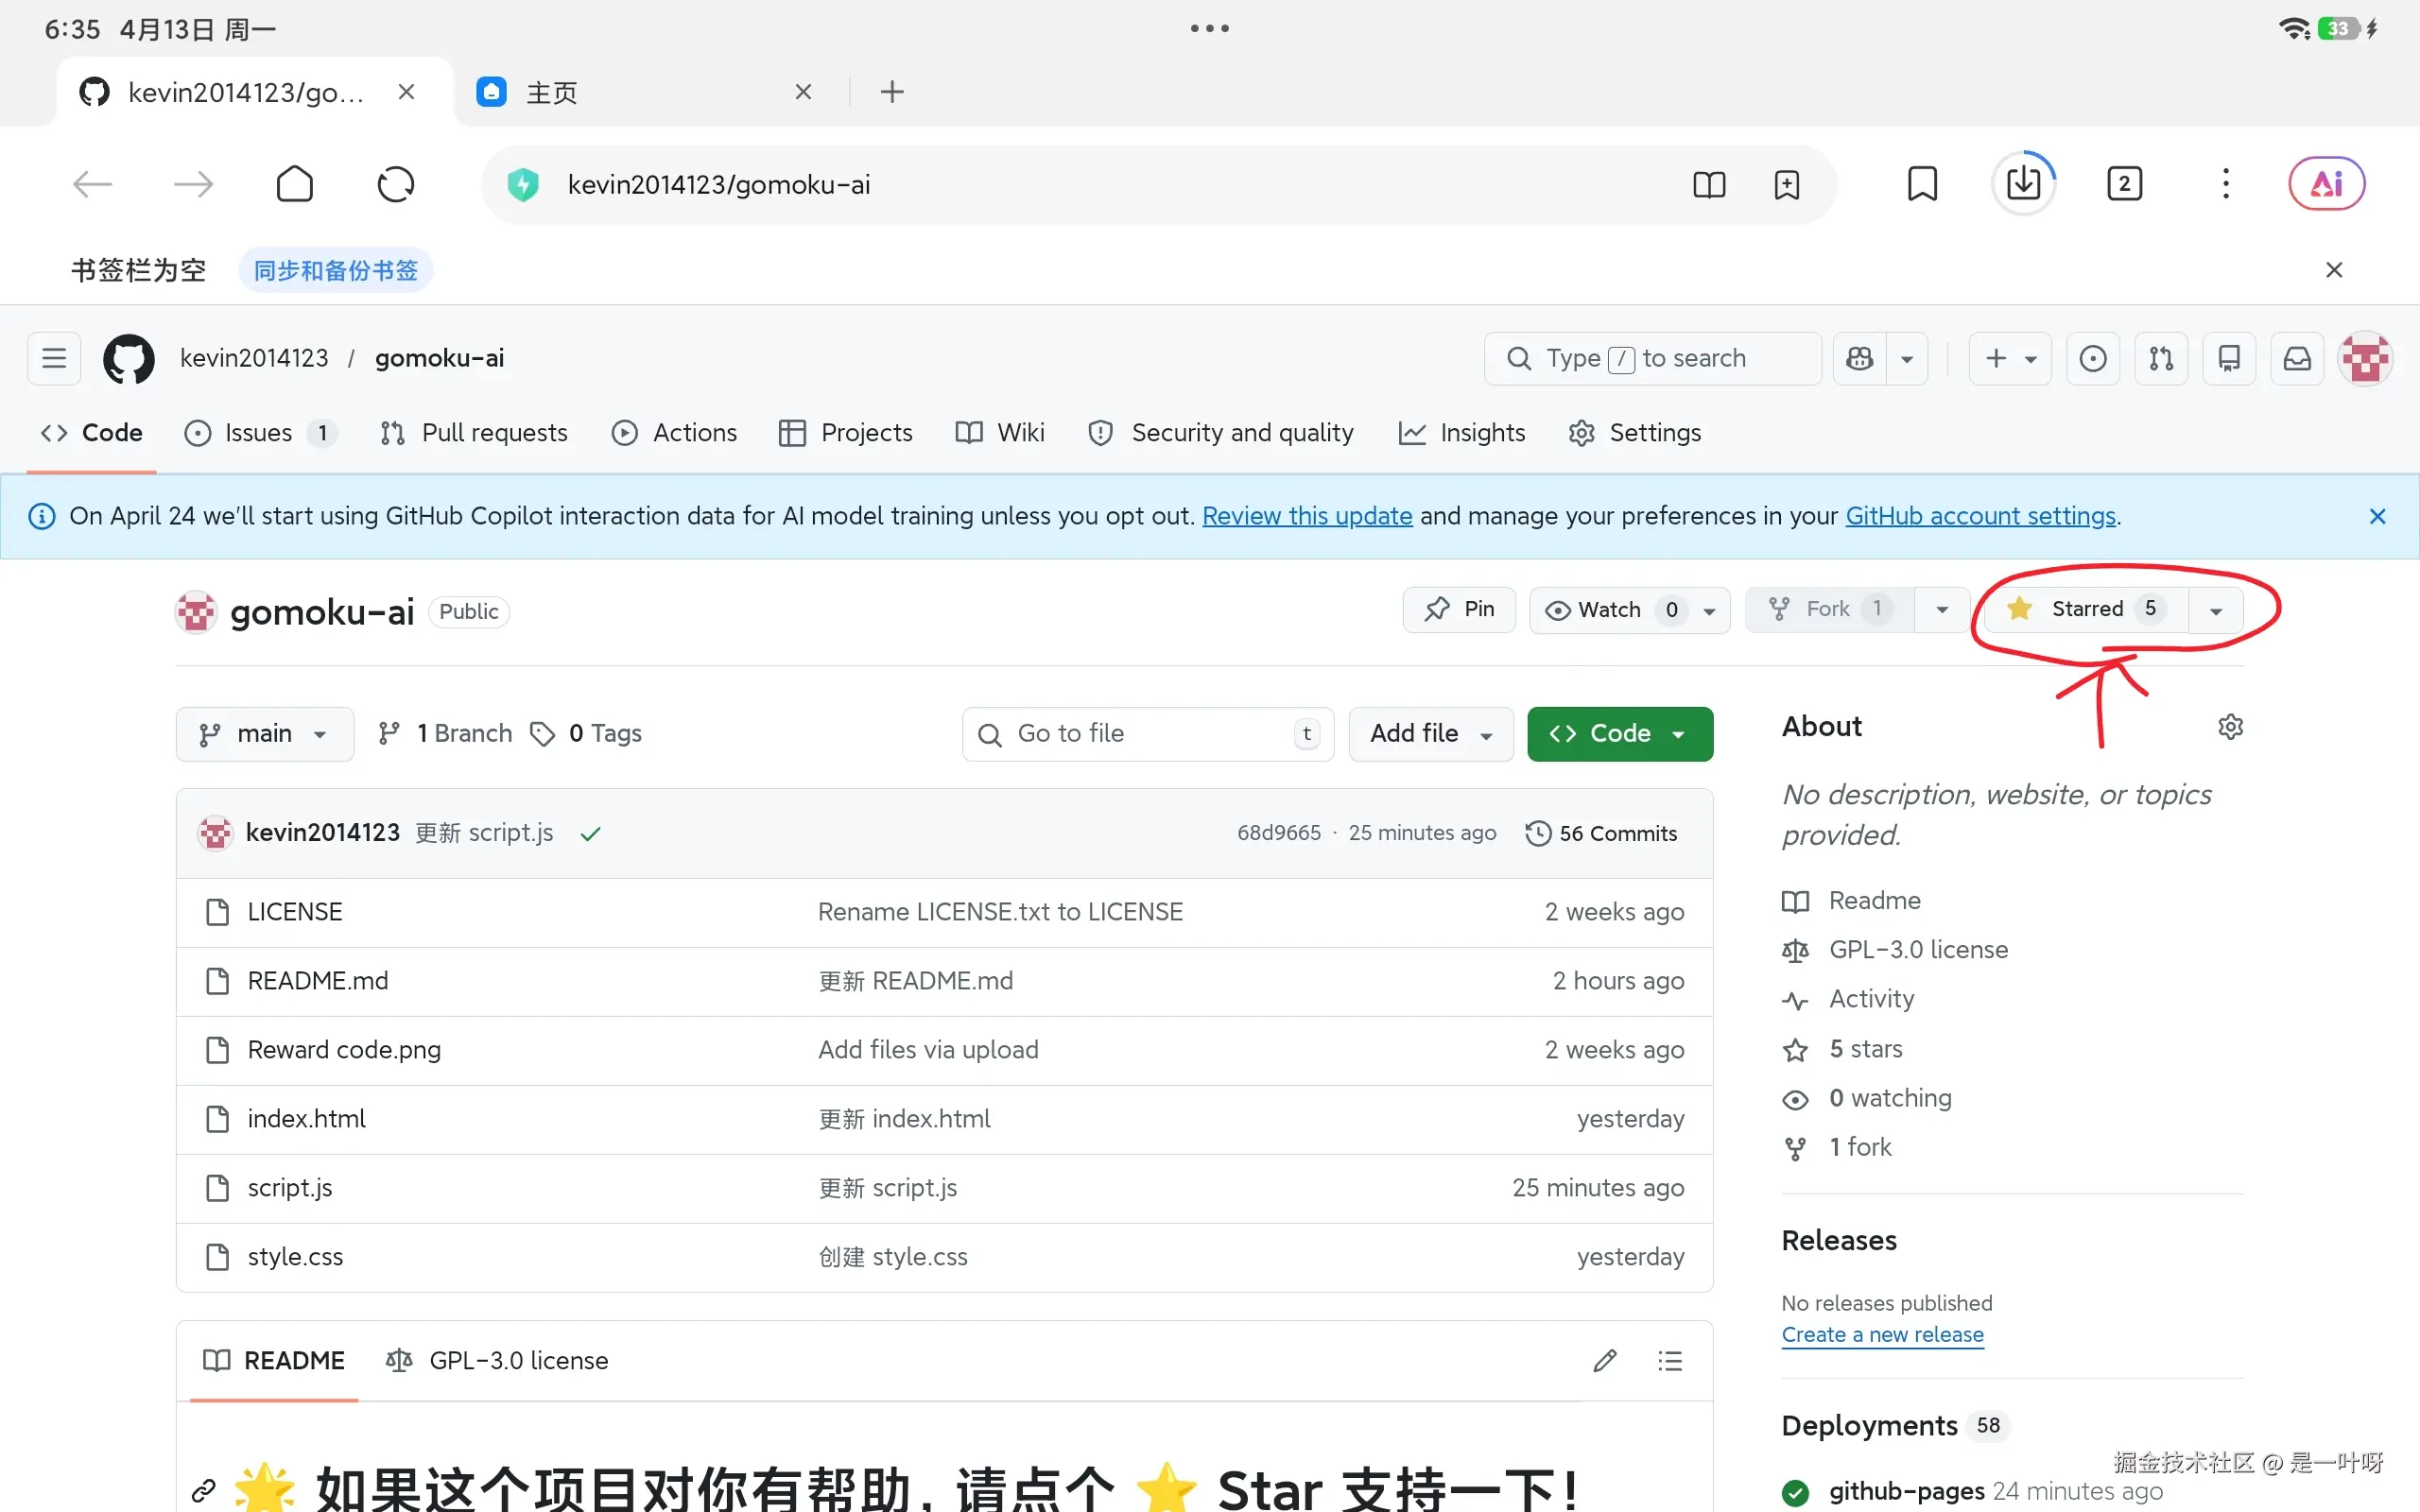The width and height of the screenshot is (2420, 1512).
Task: Open the pull requests icon in the header
Action: 2161,358
